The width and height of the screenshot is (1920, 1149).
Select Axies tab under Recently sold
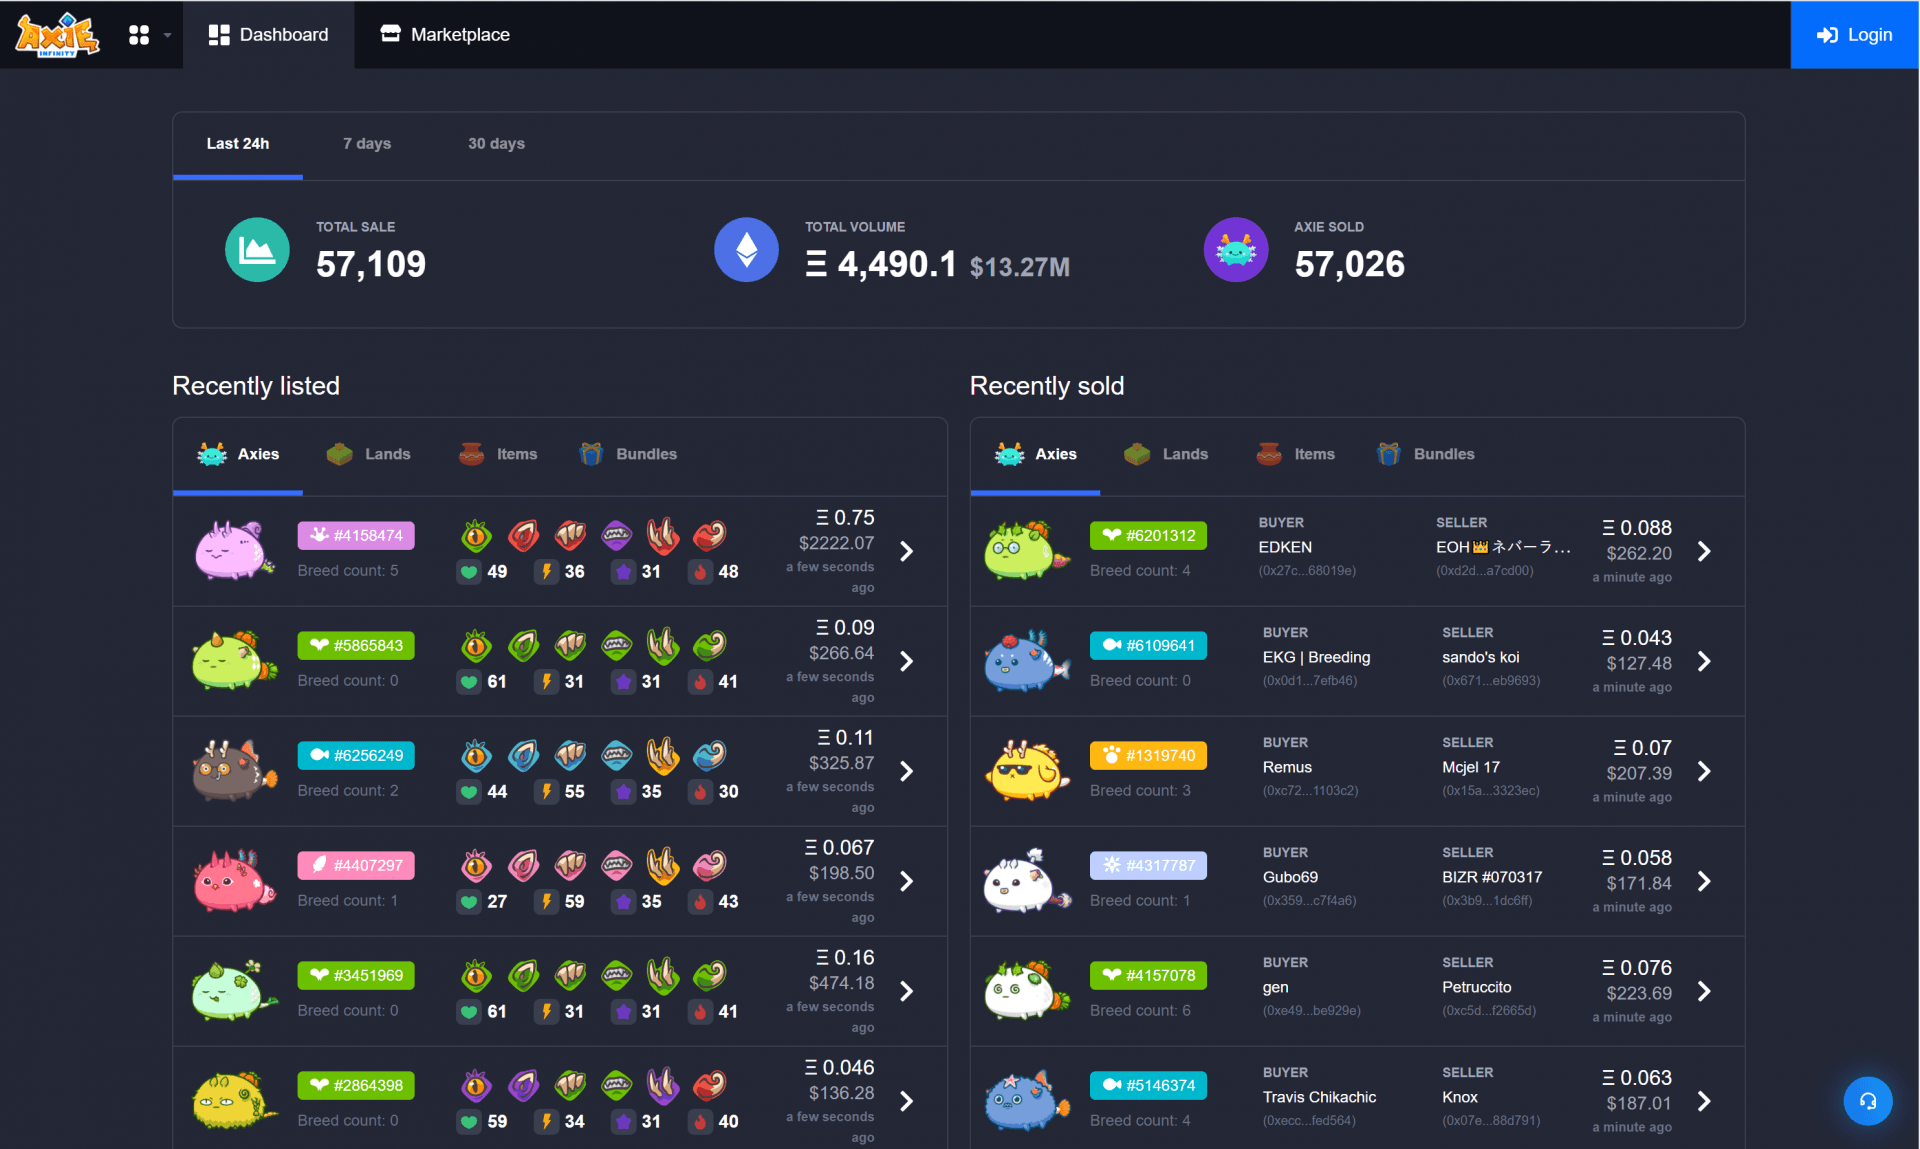point(1036,454)
